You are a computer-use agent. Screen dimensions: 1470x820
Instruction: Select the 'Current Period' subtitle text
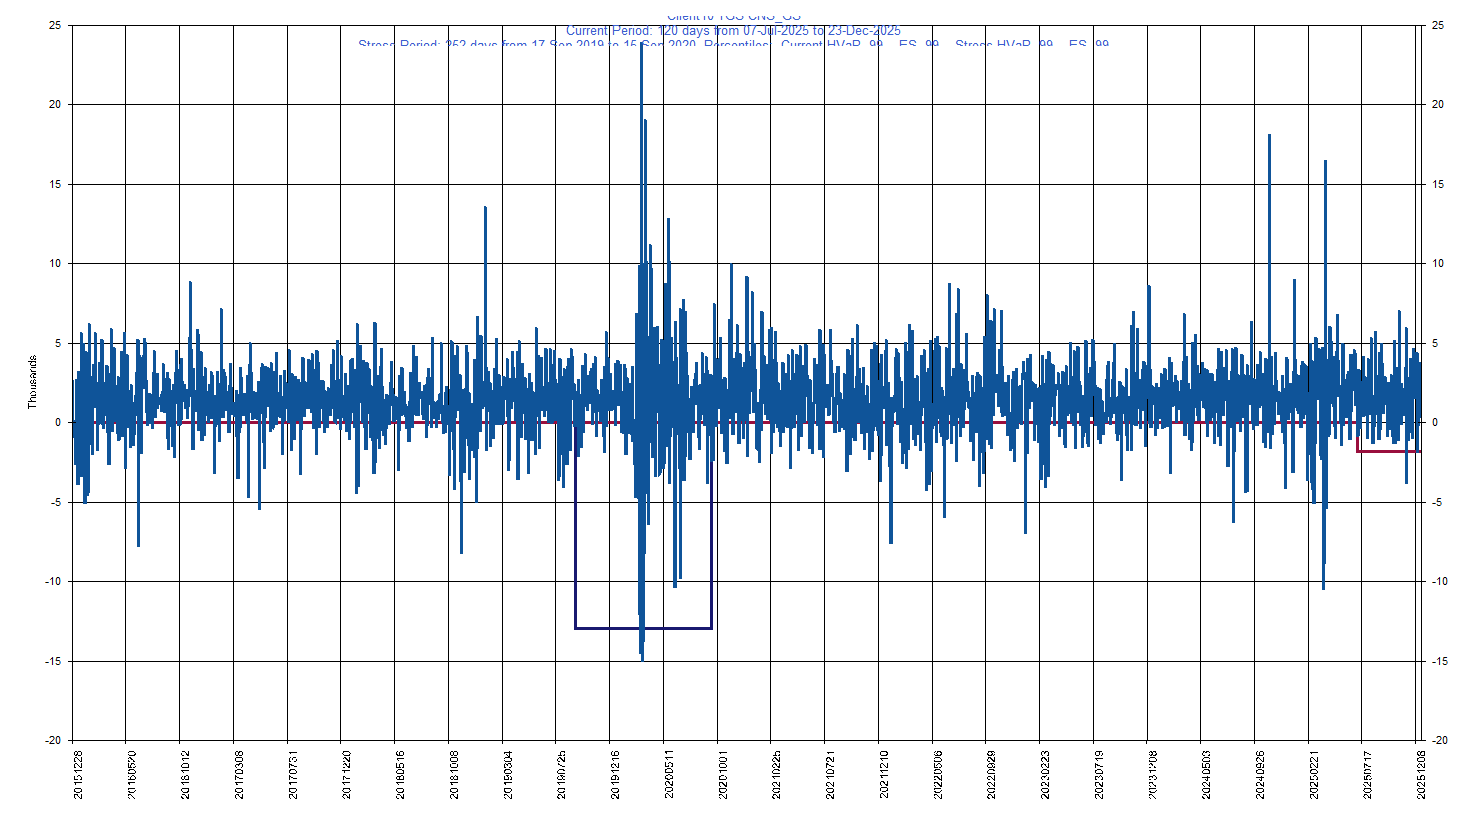click(733, 31)
